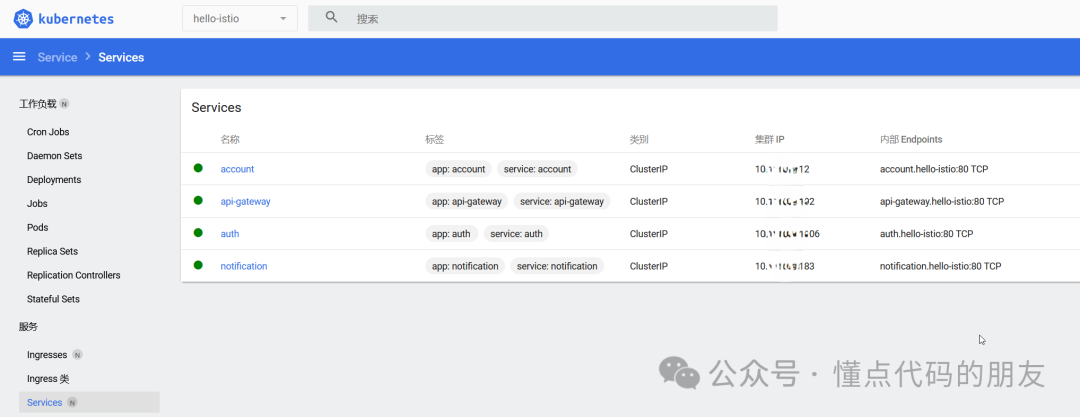The image size is (1080, 417).
Task: Click the N badge beside Ingresses
Action: click(x=78, y=355)
